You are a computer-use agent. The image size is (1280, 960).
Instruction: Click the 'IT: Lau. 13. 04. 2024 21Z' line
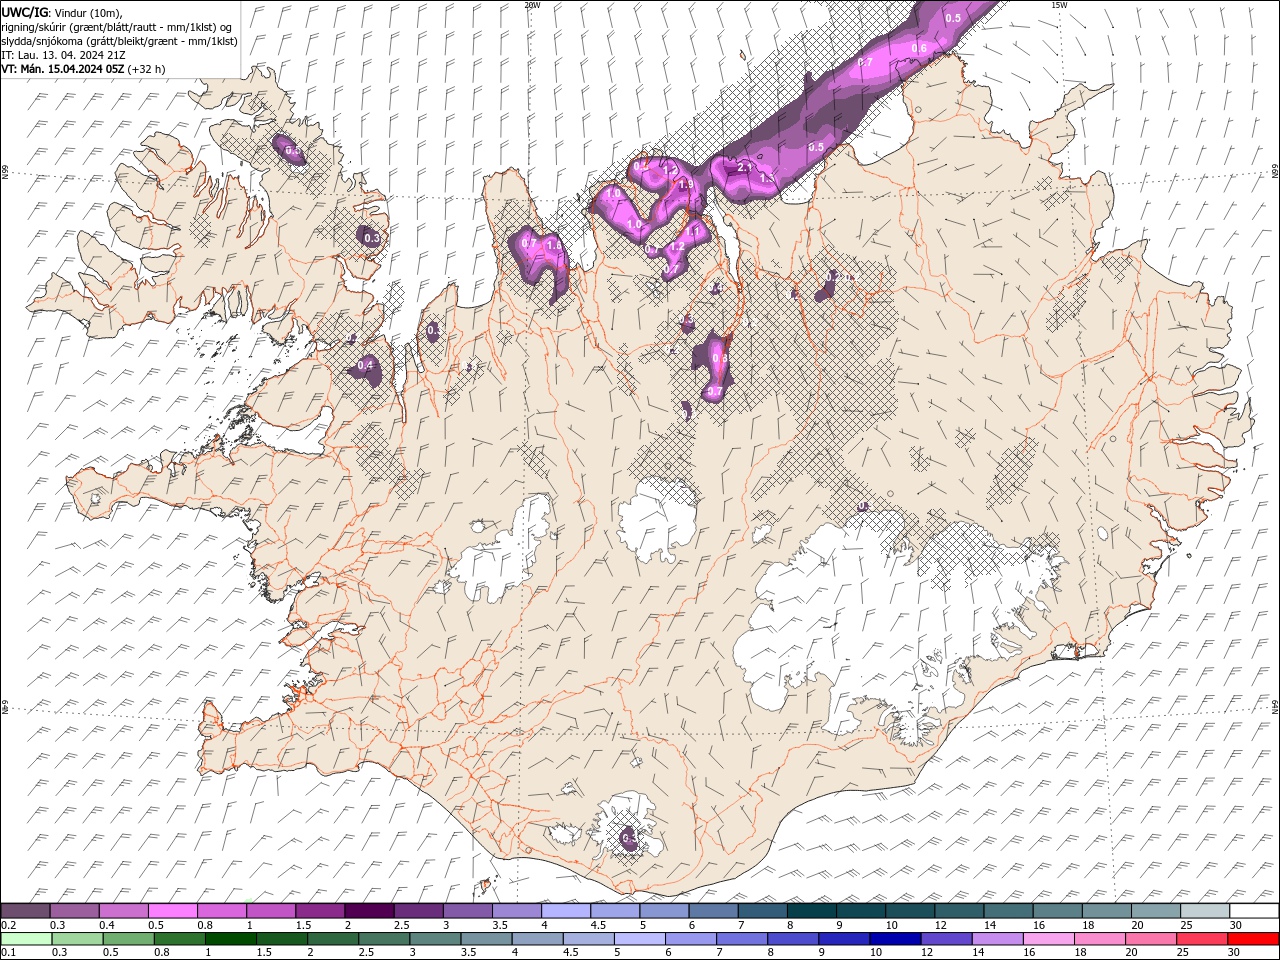click(x=64, y=55)
